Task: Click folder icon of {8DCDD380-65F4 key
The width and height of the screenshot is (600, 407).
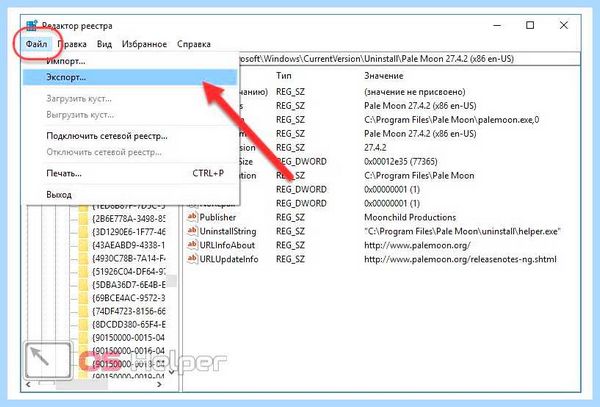Action: click(x=83, y=324)
